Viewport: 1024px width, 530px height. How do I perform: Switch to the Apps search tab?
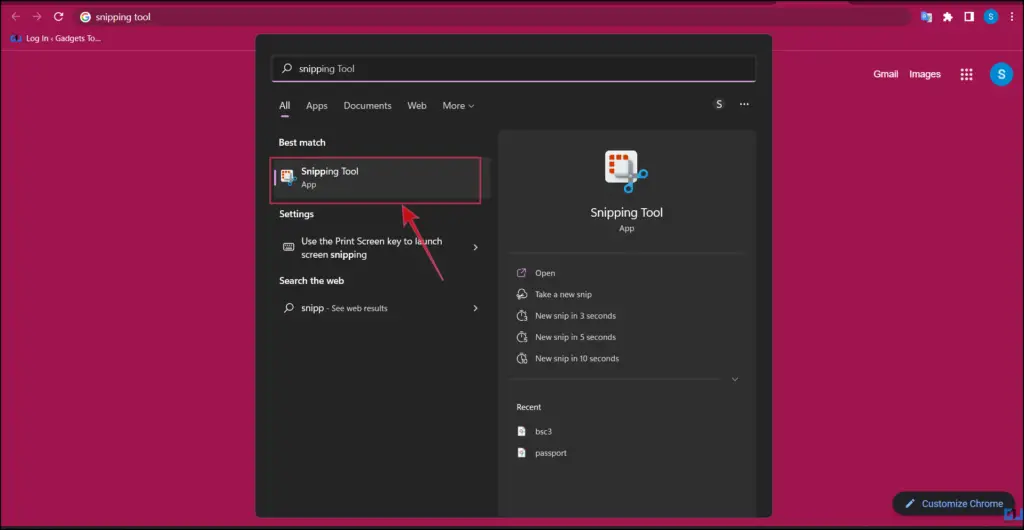(317, 106)
